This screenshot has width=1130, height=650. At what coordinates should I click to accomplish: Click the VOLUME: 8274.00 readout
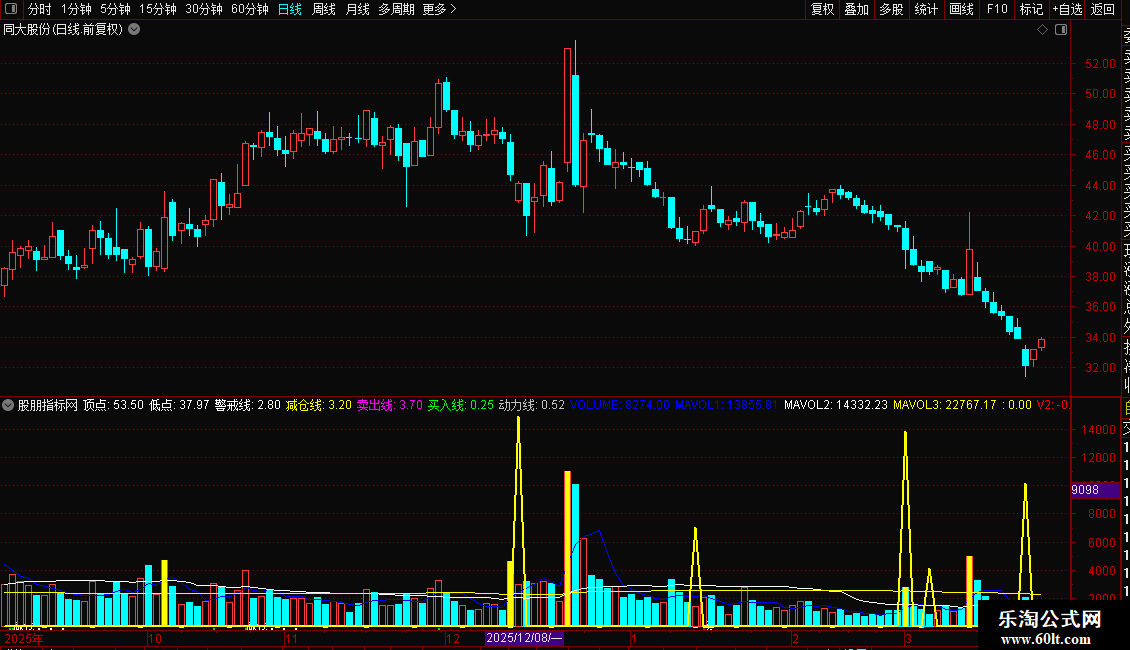[620, 405]
